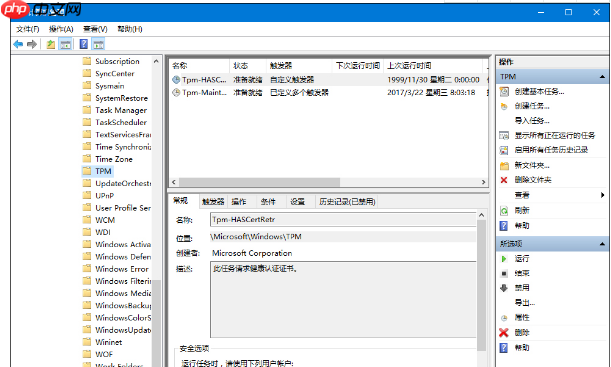This screenshot has height=367, width=611.
Task: Click 创建任务 in the Actions pane
Action: click(x=532, y=106)
